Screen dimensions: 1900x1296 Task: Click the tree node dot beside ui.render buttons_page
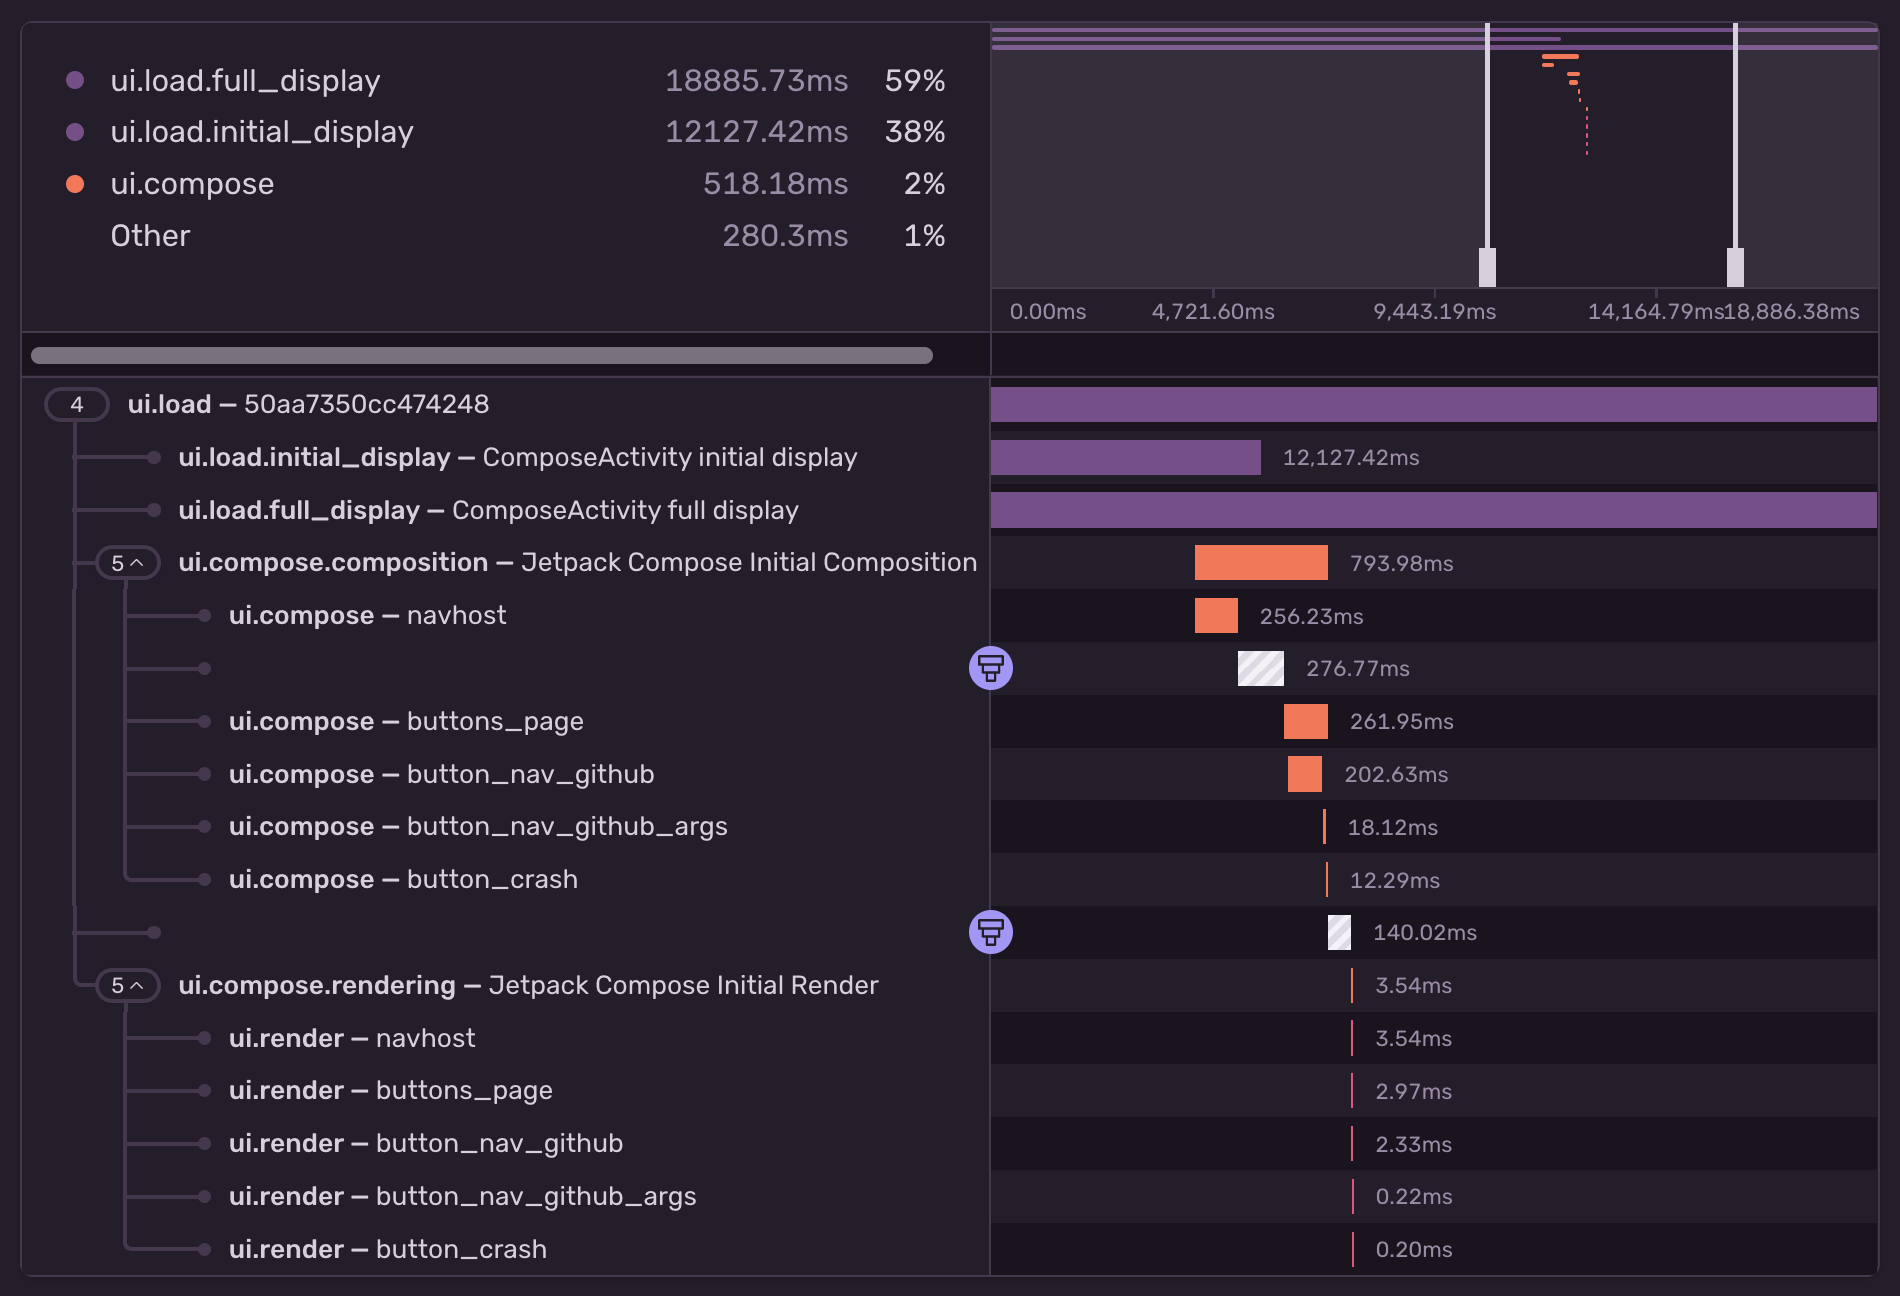pyautogui.click(x=205, y=1090)
